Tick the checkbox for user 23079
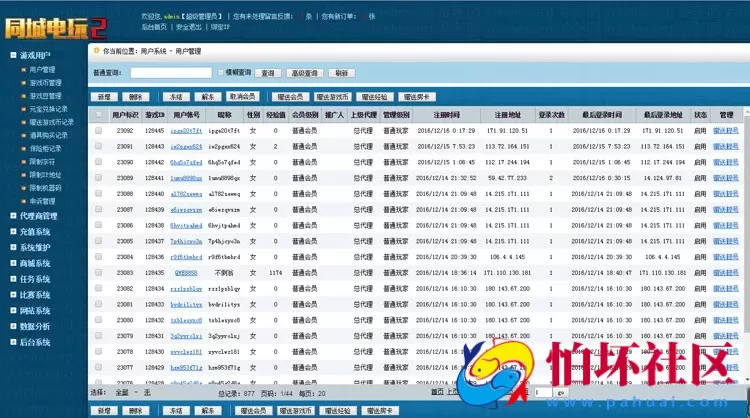This screenshot has height=418, width=750. [99, 336]
